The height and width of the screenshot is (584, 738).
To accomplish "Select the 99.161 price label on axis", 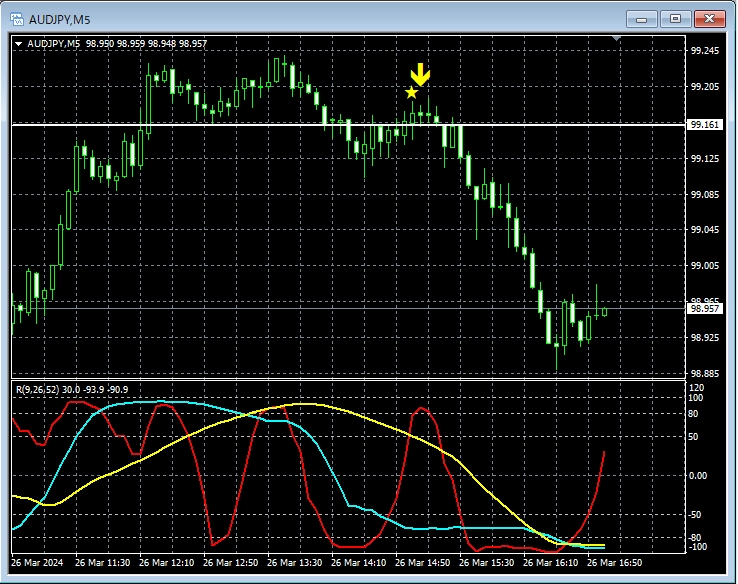I will point(703,125).
